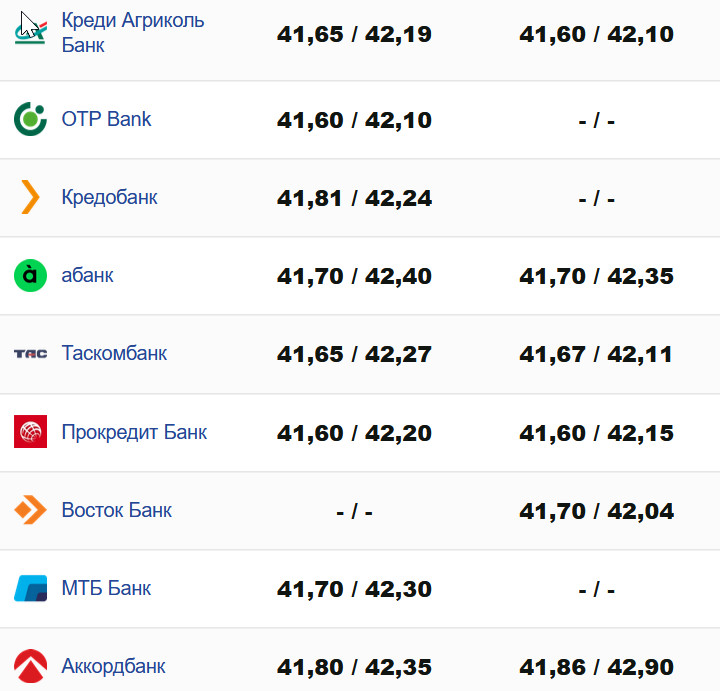Click the green абанк logo icon
The image size is (720, 691).
pos(30,275)
